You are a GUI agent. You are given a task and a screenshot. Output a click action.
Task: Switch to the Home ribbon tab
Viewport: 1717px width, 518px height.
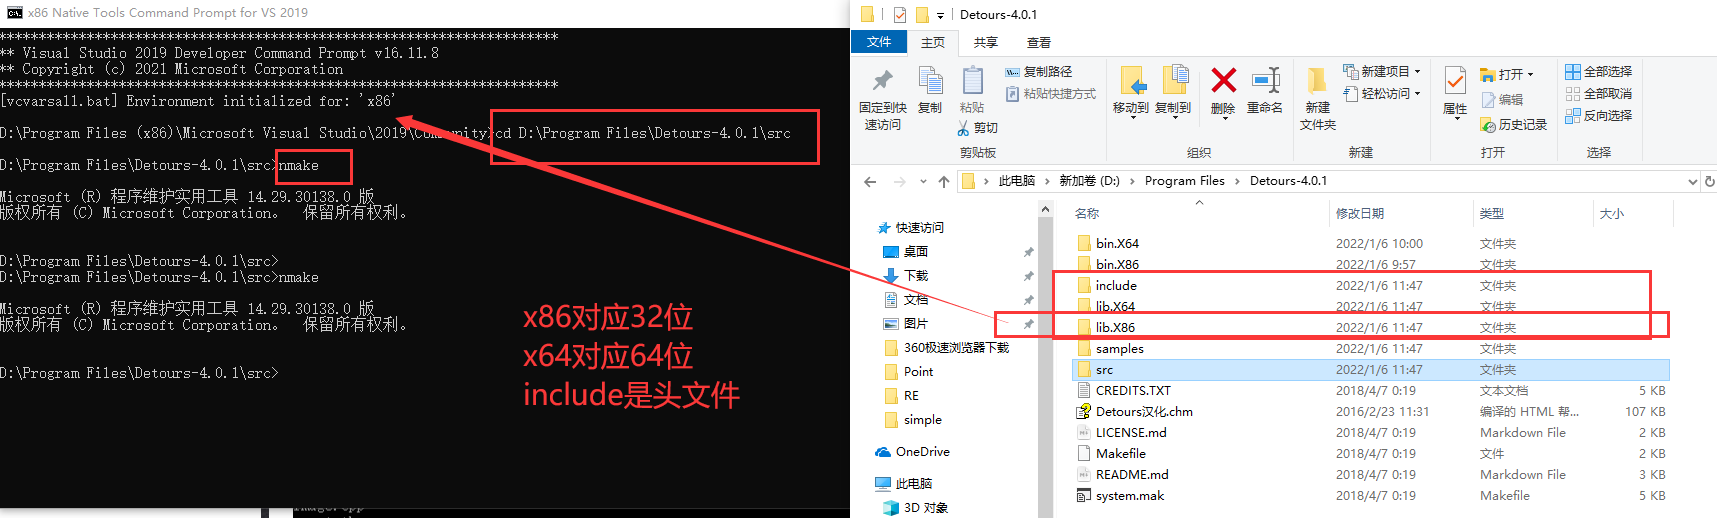click(x=933, y=43)
